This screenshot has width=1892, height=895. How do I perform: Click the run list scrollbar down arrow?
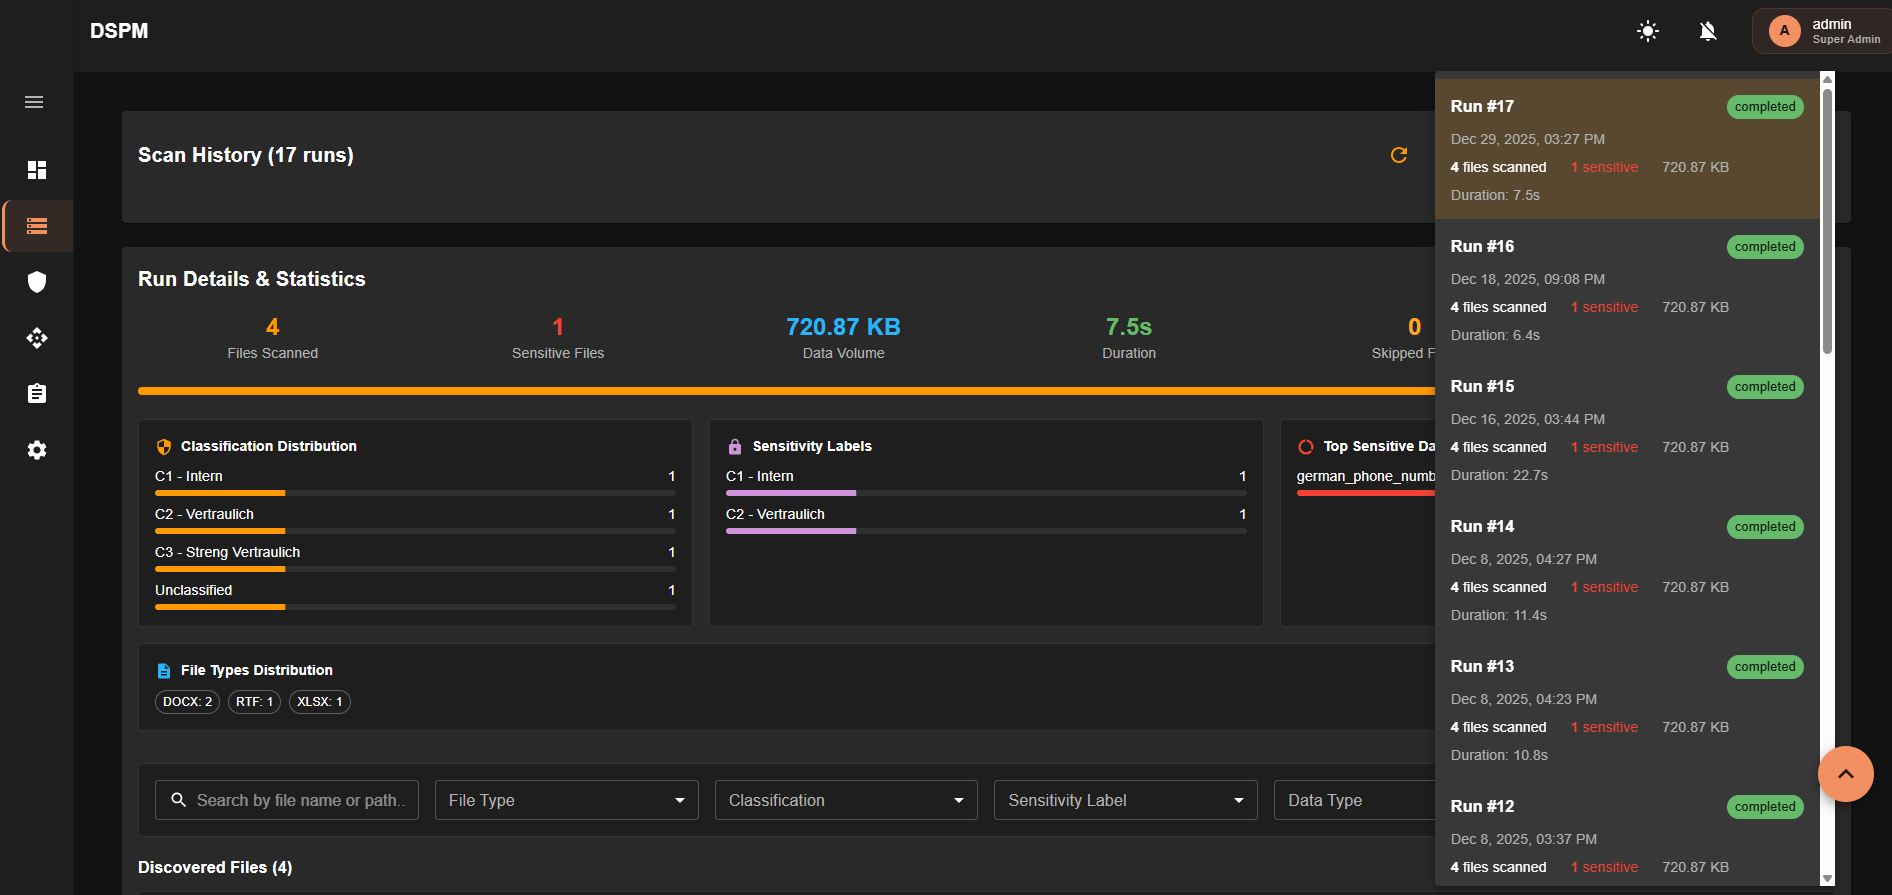[1827, 879]
